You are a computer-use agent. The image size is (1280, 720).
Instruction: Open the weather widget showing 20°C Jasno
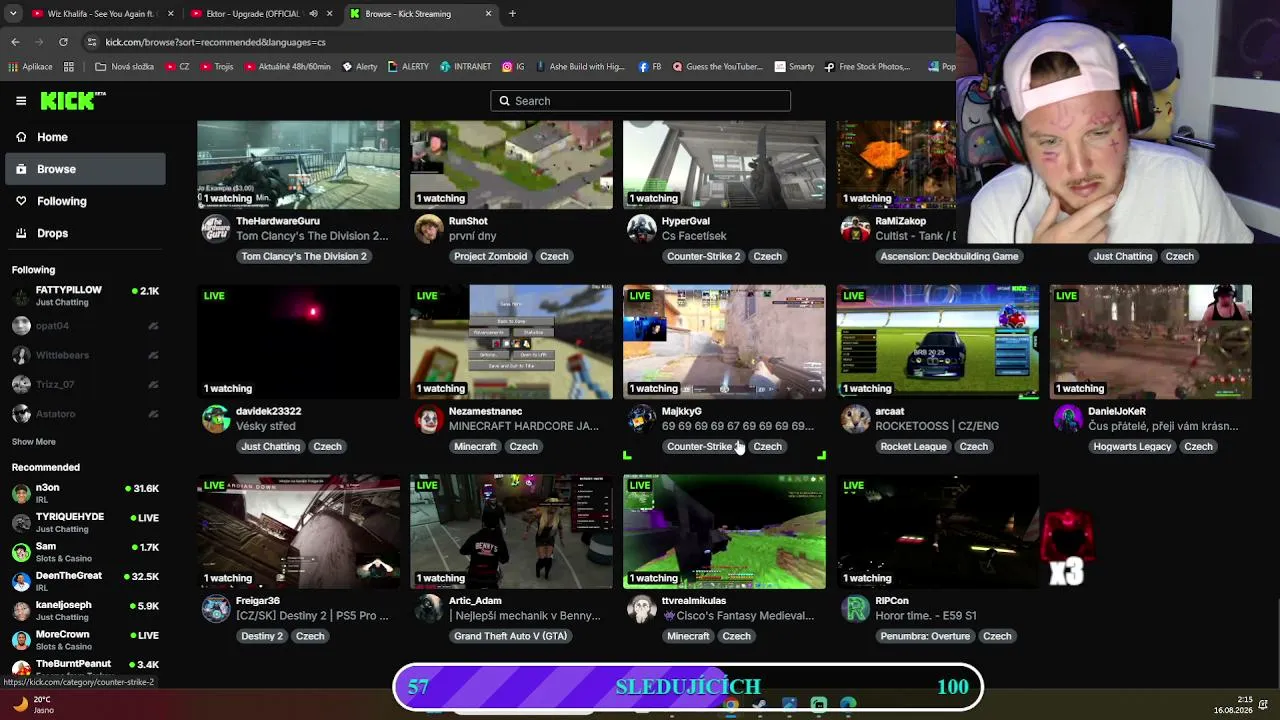32,704
